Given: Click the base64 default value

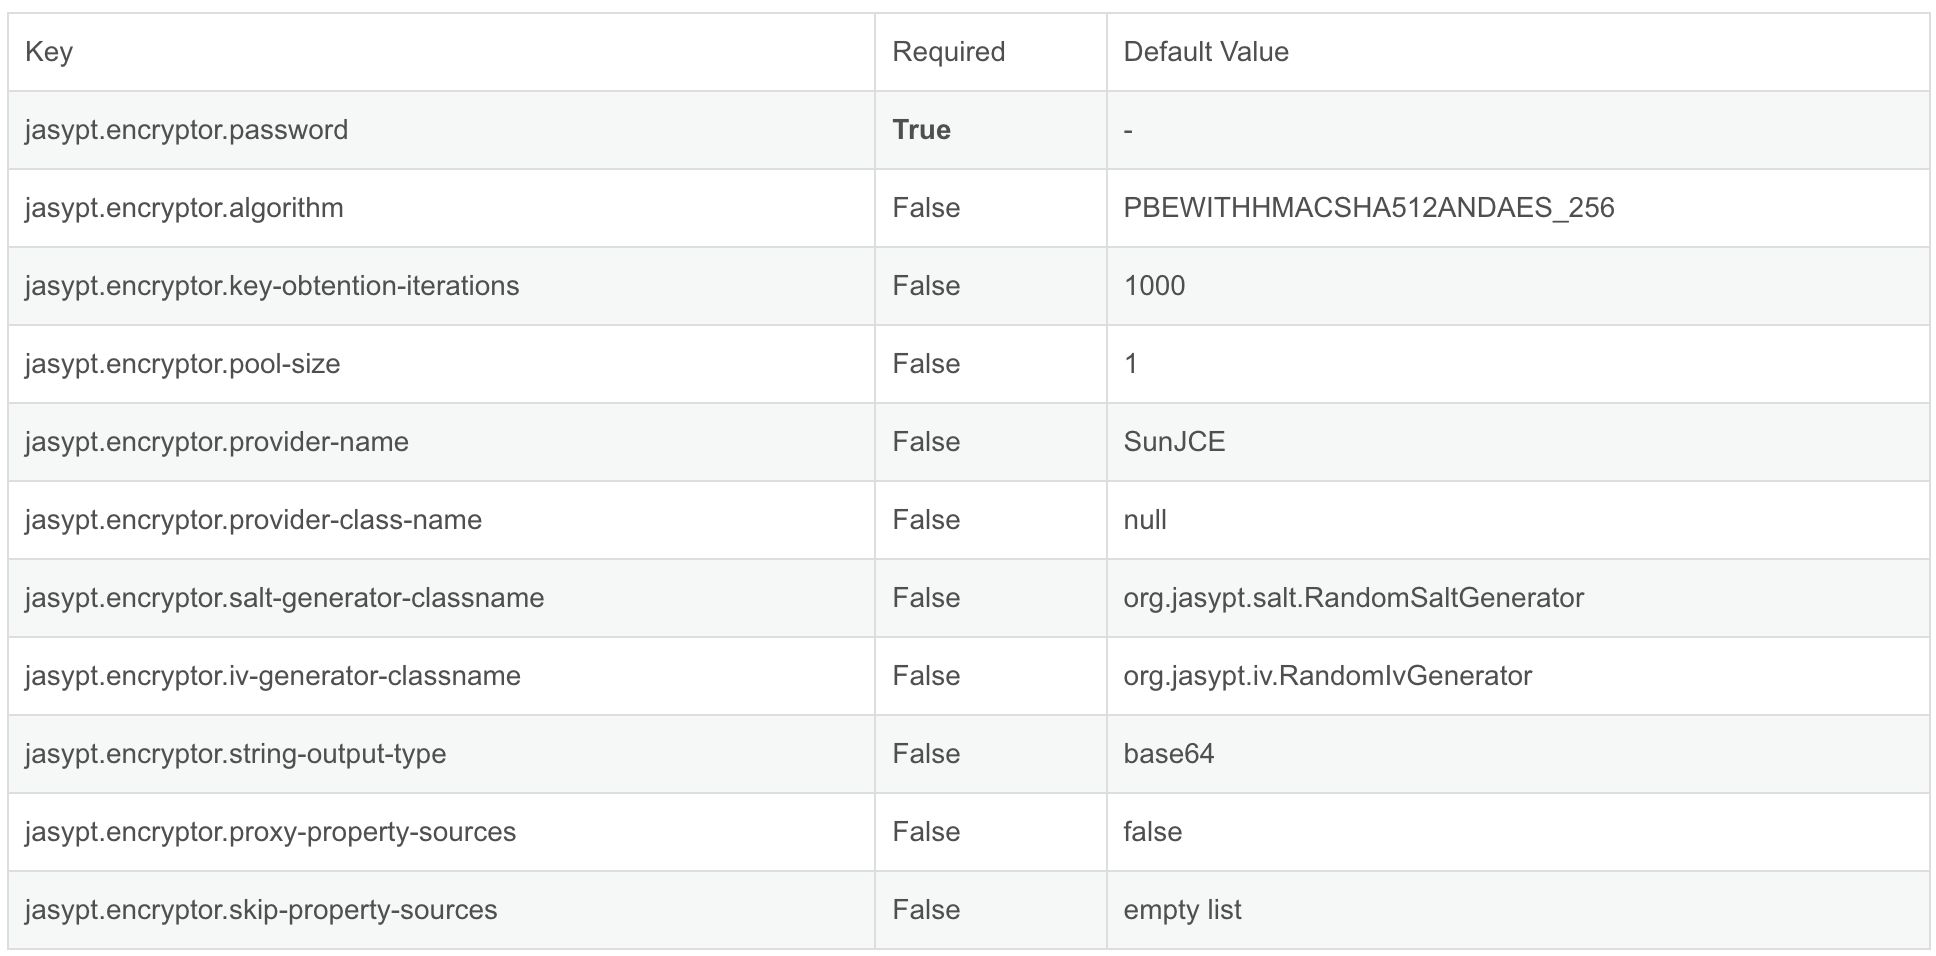Looking at the screenshot, I should click(x=1168, y=754).
